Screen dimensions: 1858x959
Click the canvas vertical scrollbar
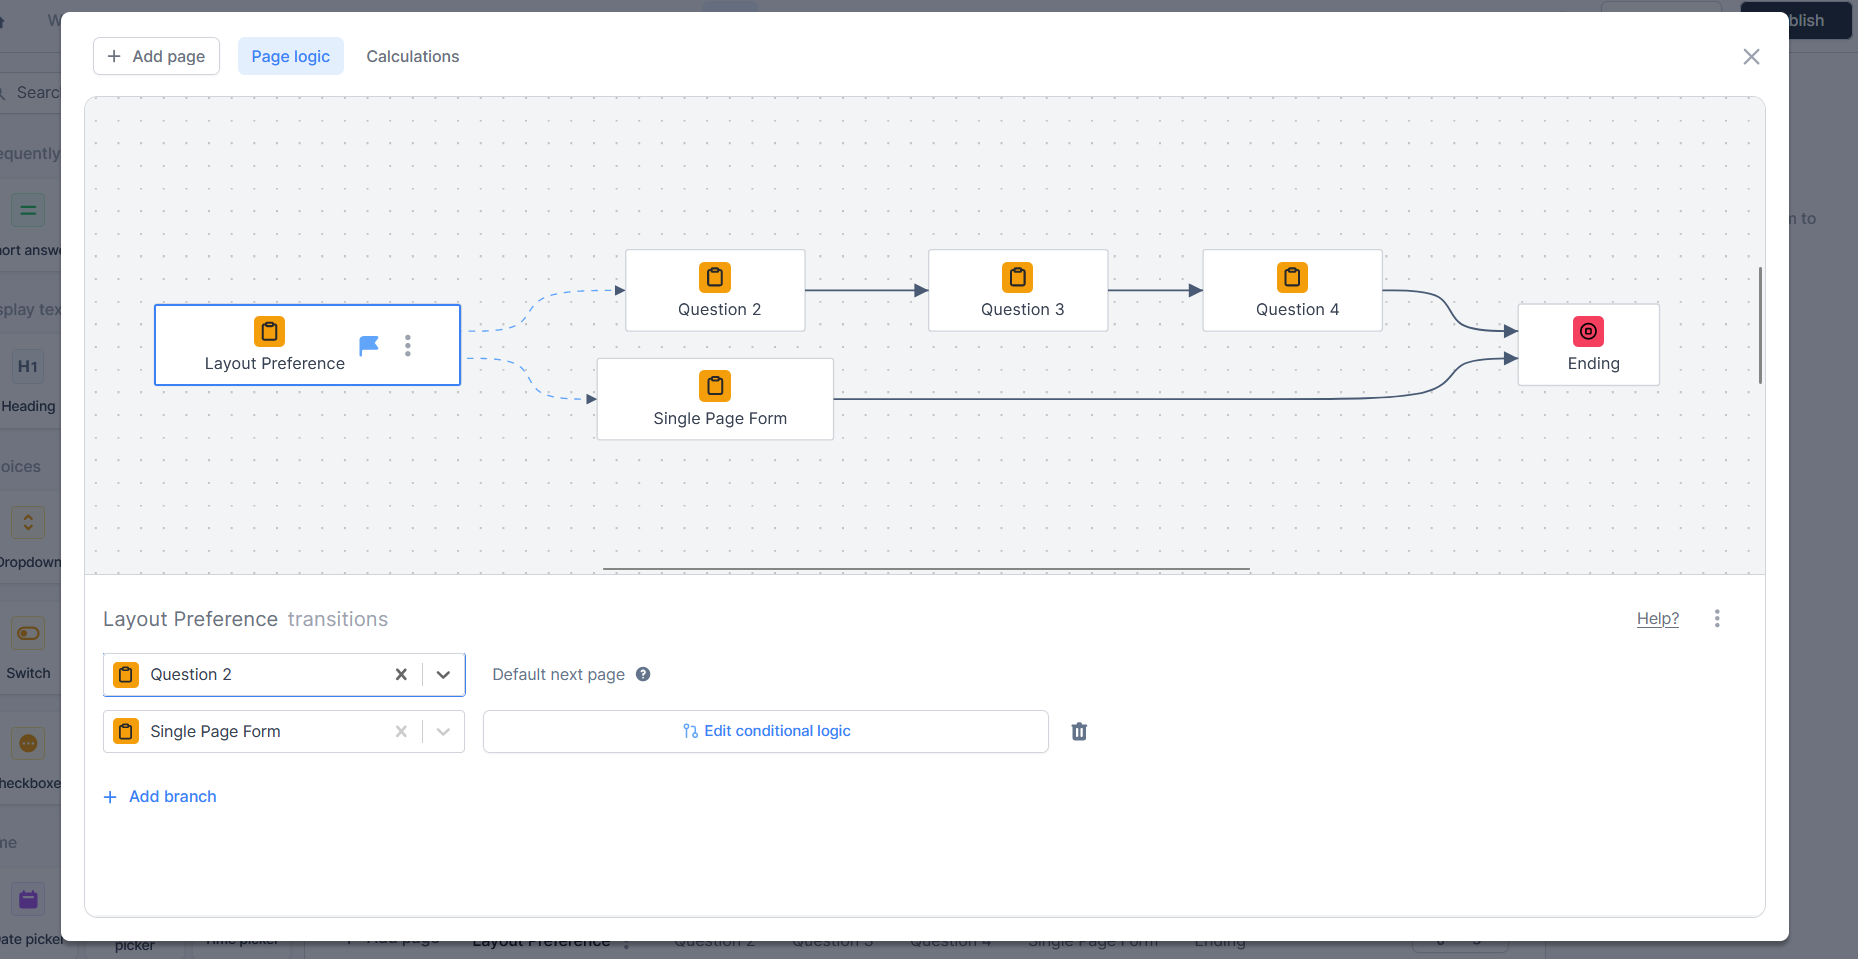[x=1760, y=325]
